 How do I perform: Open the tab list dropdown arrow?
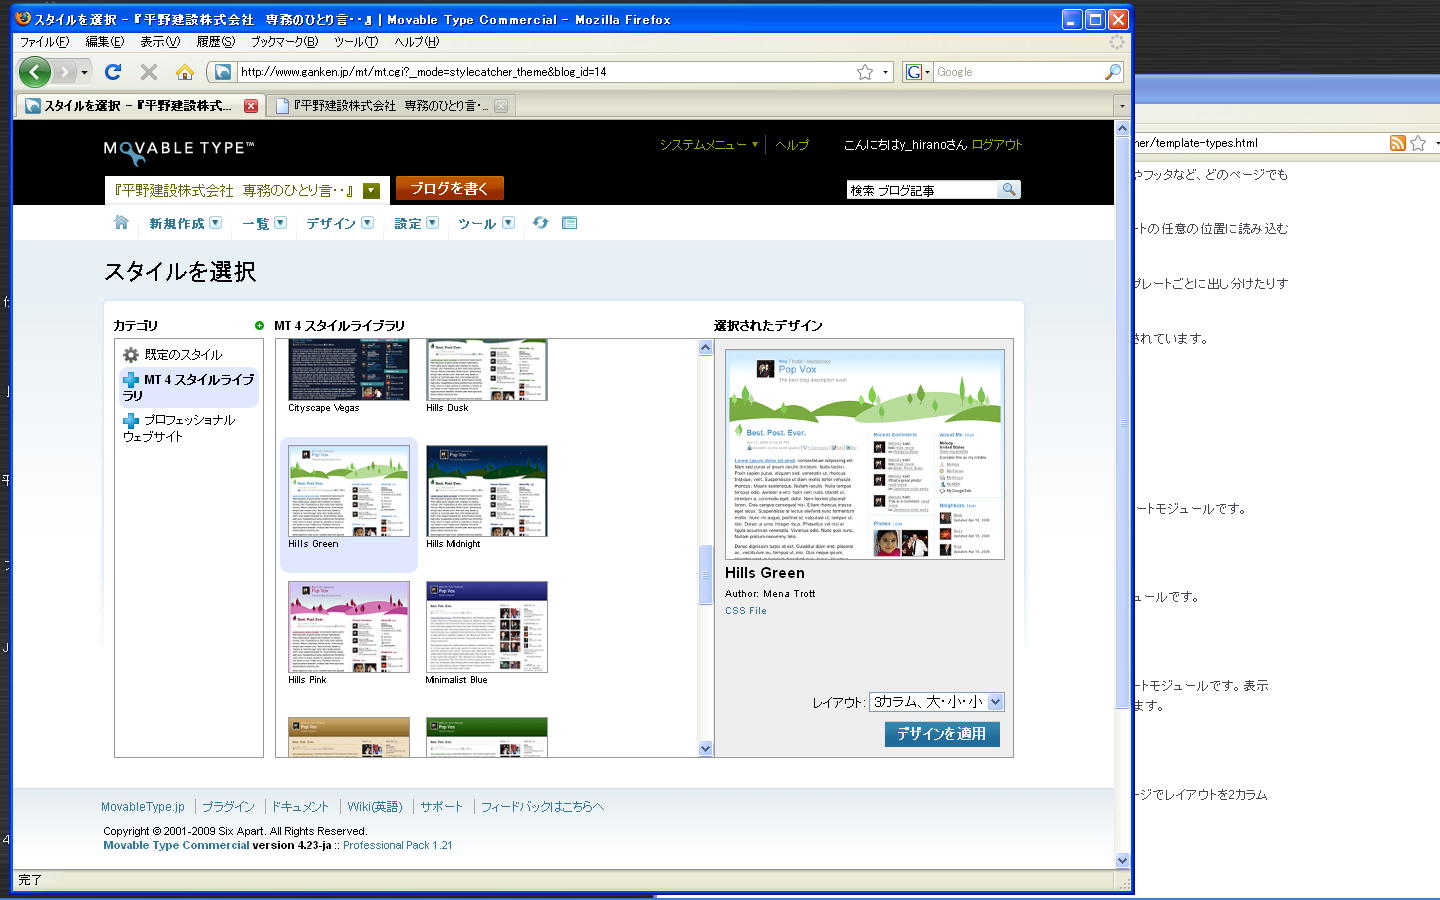1122,106
